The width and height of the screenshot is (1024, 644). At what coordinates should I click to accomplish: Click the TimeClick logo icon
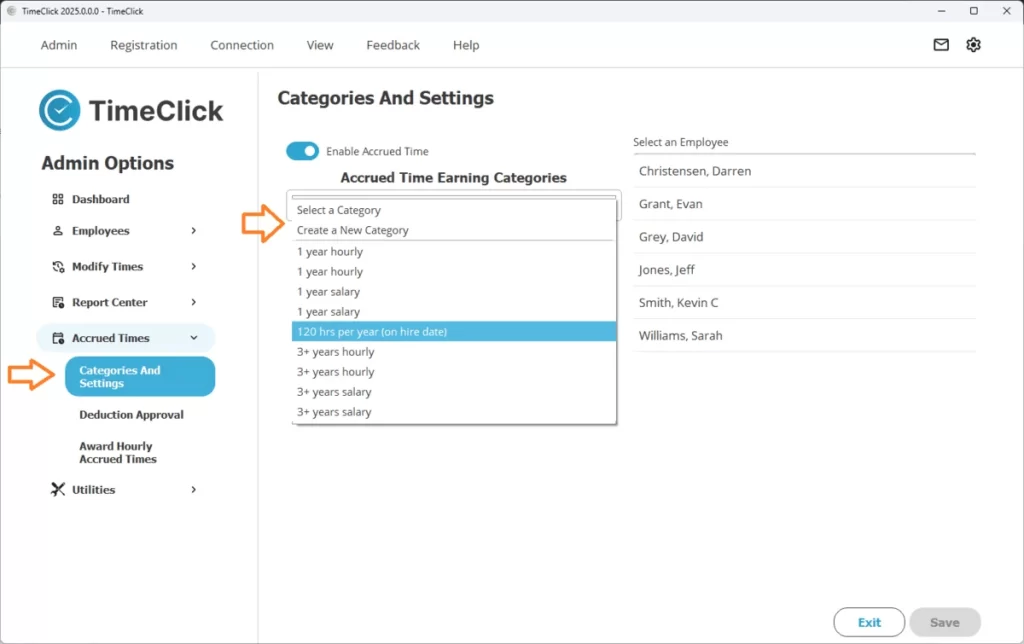[x=59, y=110]
